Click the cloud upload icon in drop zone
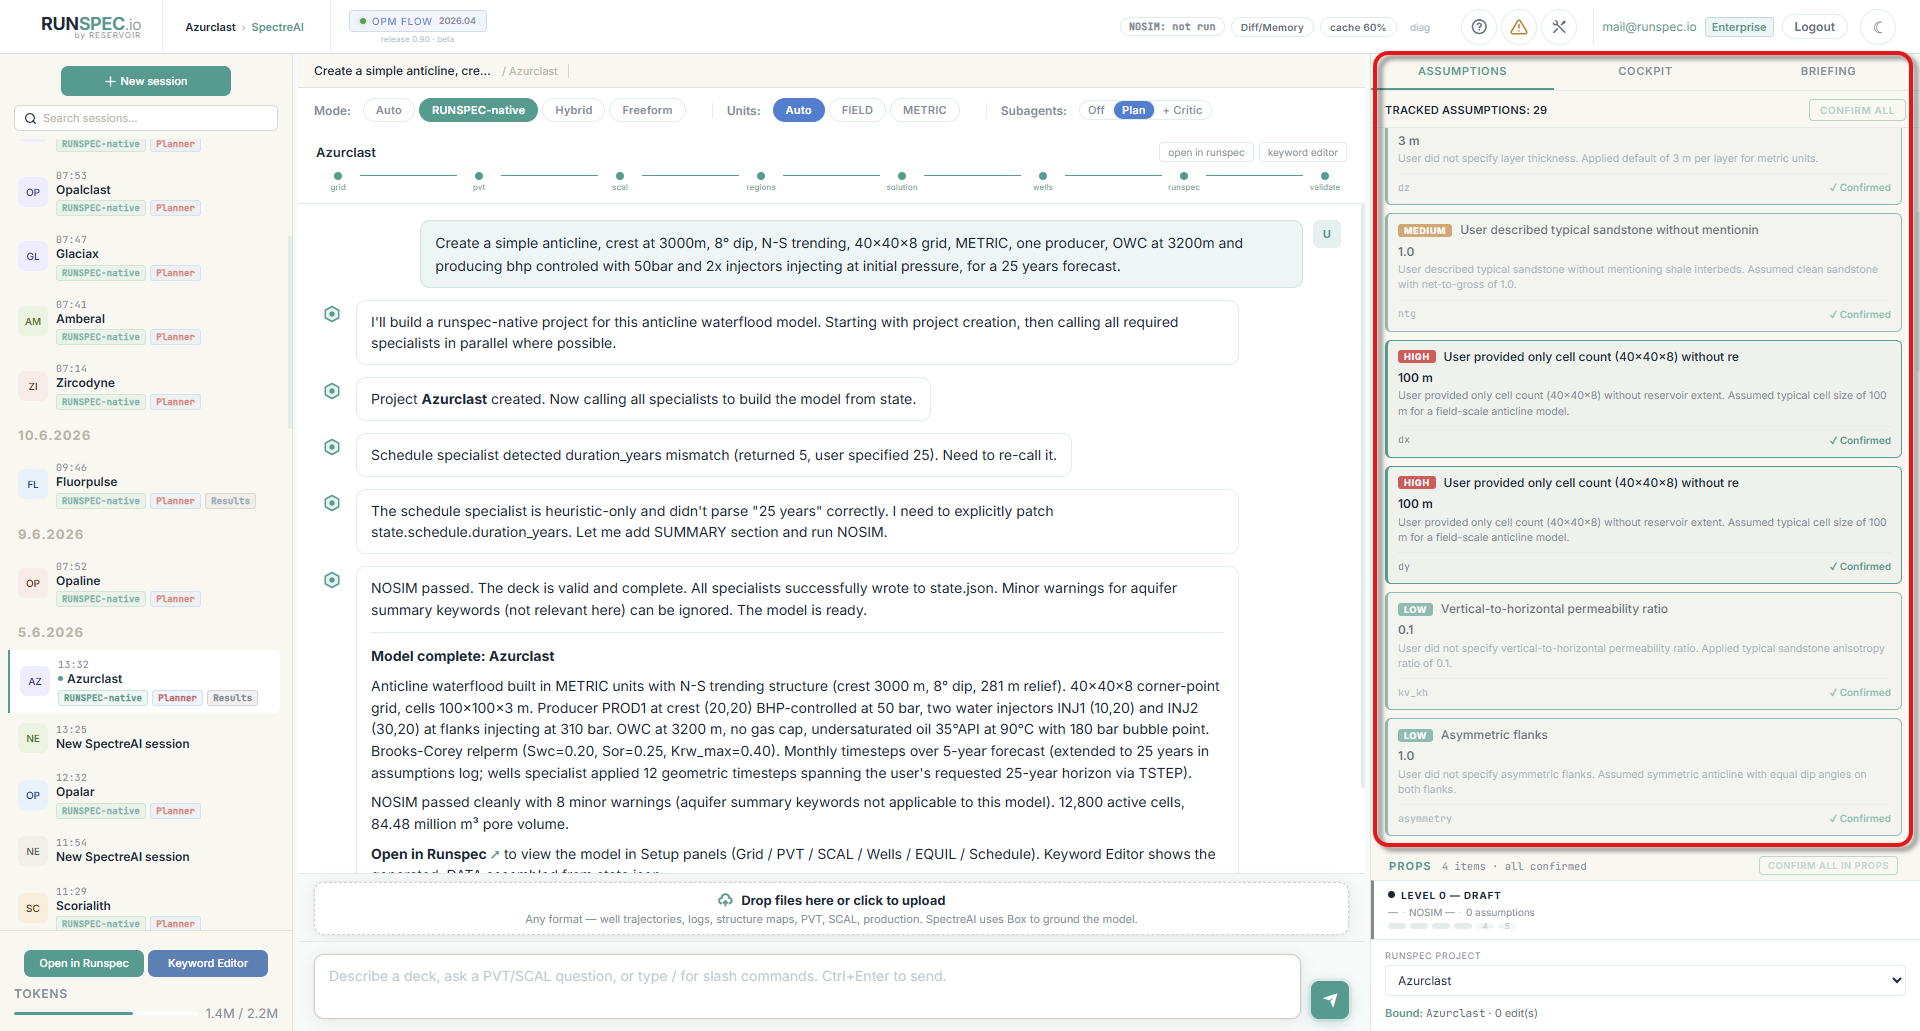Screen dimensions: 1920x1031 (725, 900)
